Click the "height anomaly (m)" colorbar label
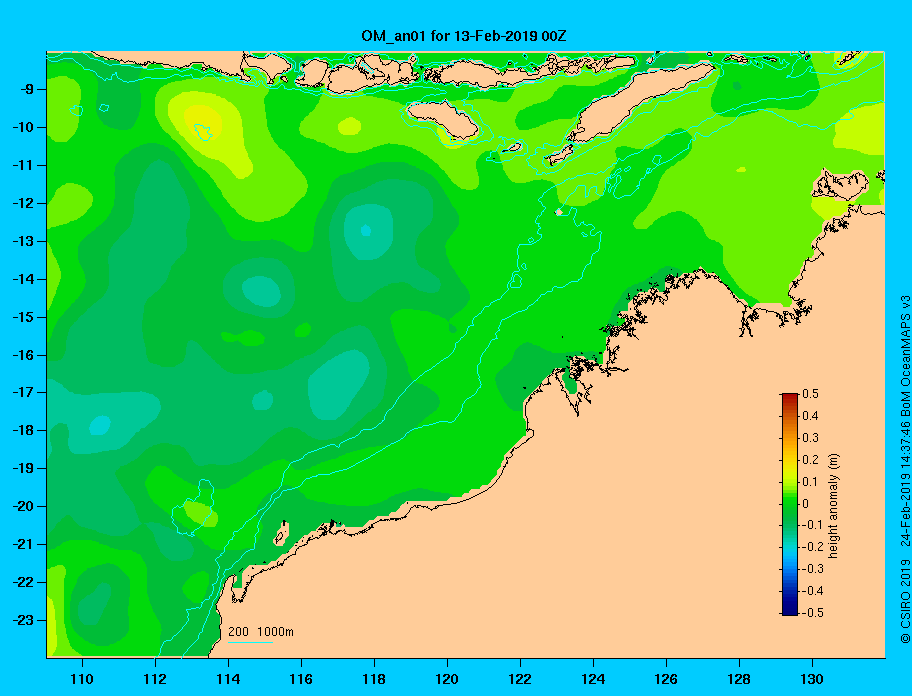The width and height of the screenshot is (912, 696). click(x=834, y=506)
